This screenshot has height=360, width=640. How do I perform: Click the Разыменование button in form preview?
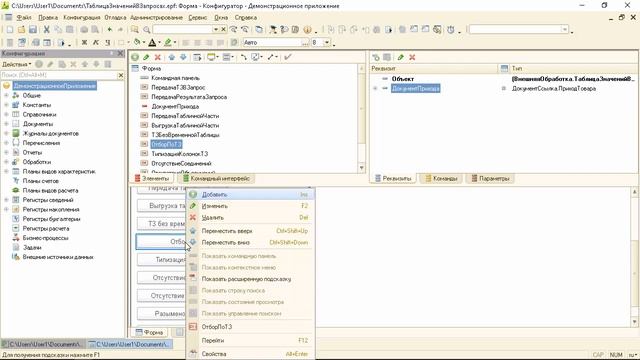click(x=161, y=314)
